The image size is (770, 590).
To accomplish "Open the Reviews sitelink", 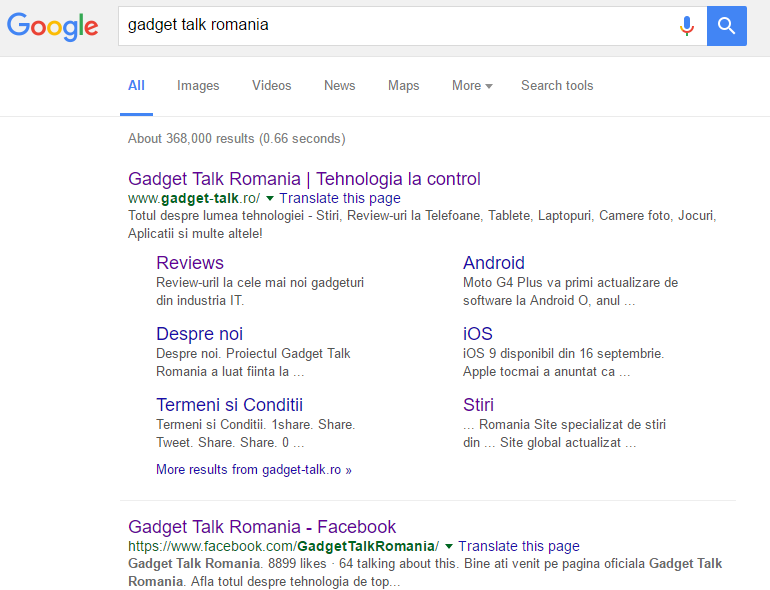I will 190,263.
